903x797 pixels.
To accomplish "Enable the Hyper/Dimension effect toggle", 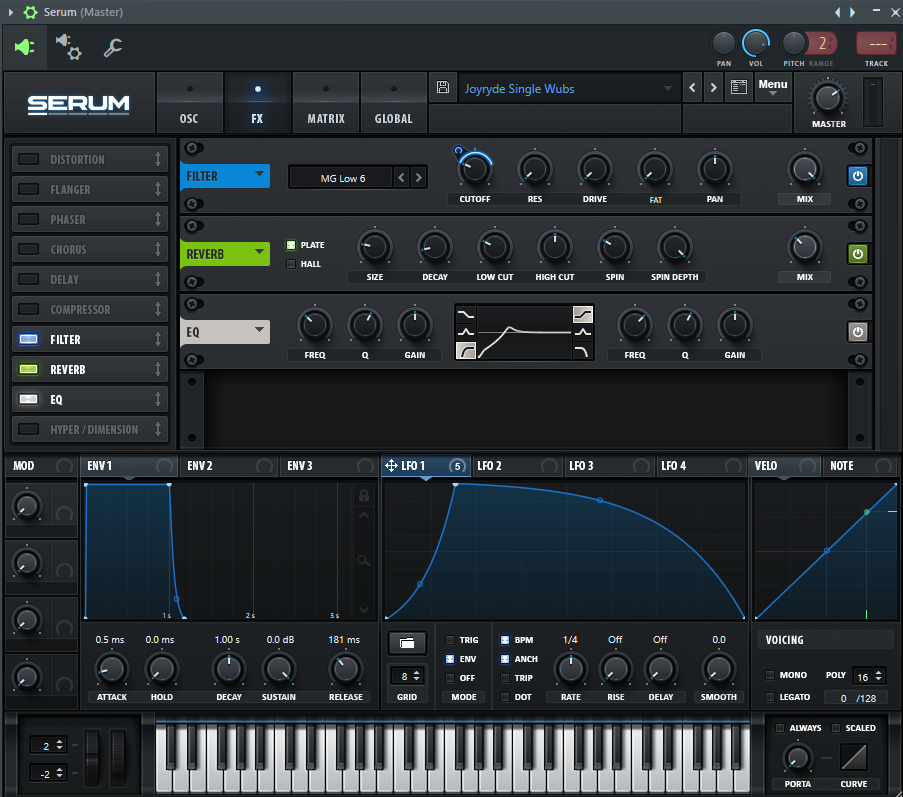I will pos(29,429).
